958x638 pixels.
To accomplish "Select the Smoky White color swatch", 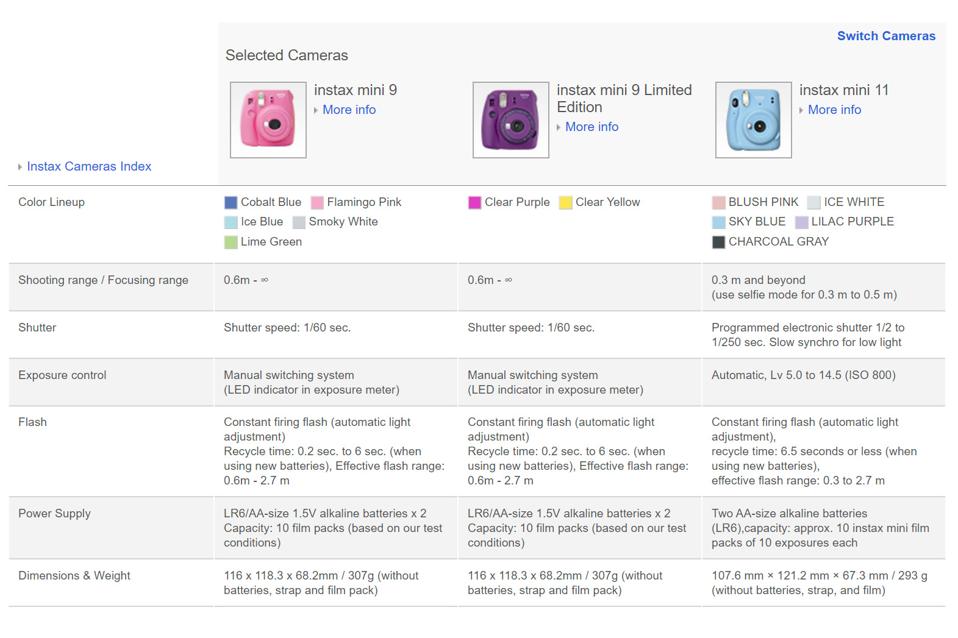I will coord(299,222).
